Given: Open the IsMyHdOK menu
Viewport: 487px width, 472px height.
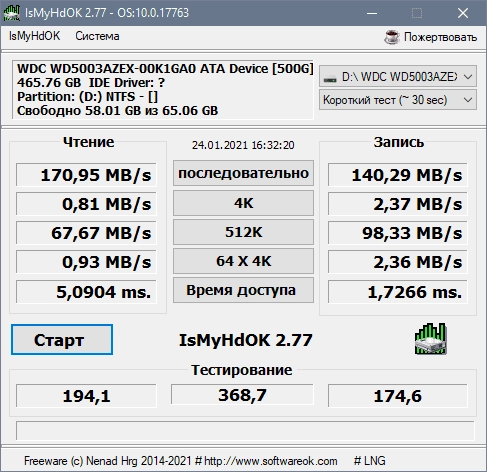Looking at the screenshot, I should 34,36.
